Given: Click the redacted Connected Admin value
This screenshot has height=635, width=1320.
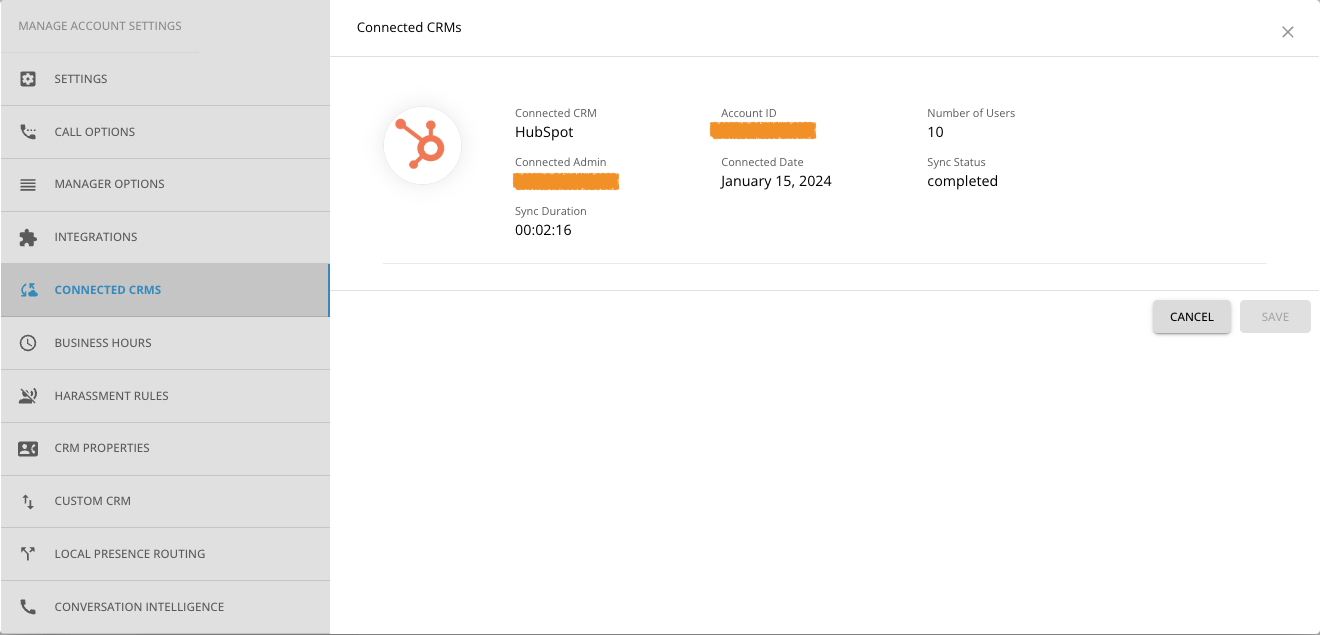Looking at the screenshot, I should coord(566,181).
